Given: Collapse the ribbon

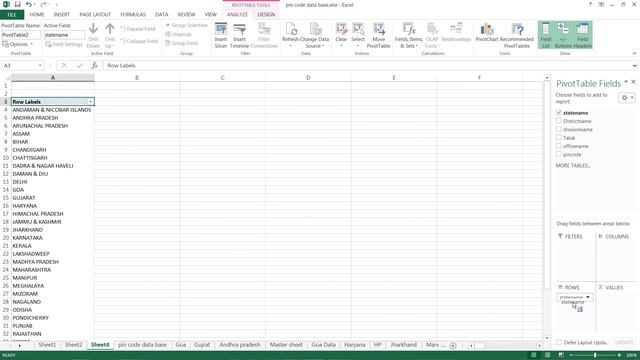Looking at the screenshot, I should 634,53.
